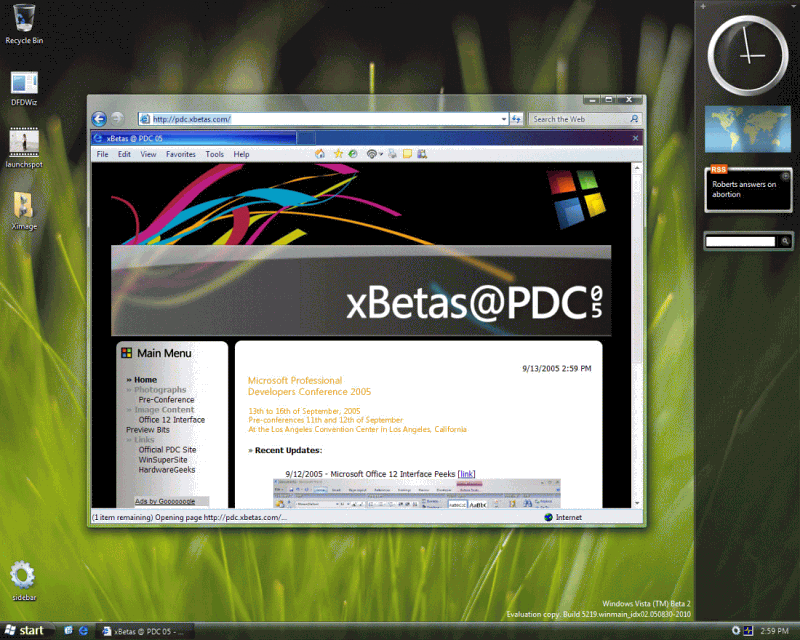Open the Edit menu
The width and height of the screenshot is (800, 640).
(x=124, y=154)
